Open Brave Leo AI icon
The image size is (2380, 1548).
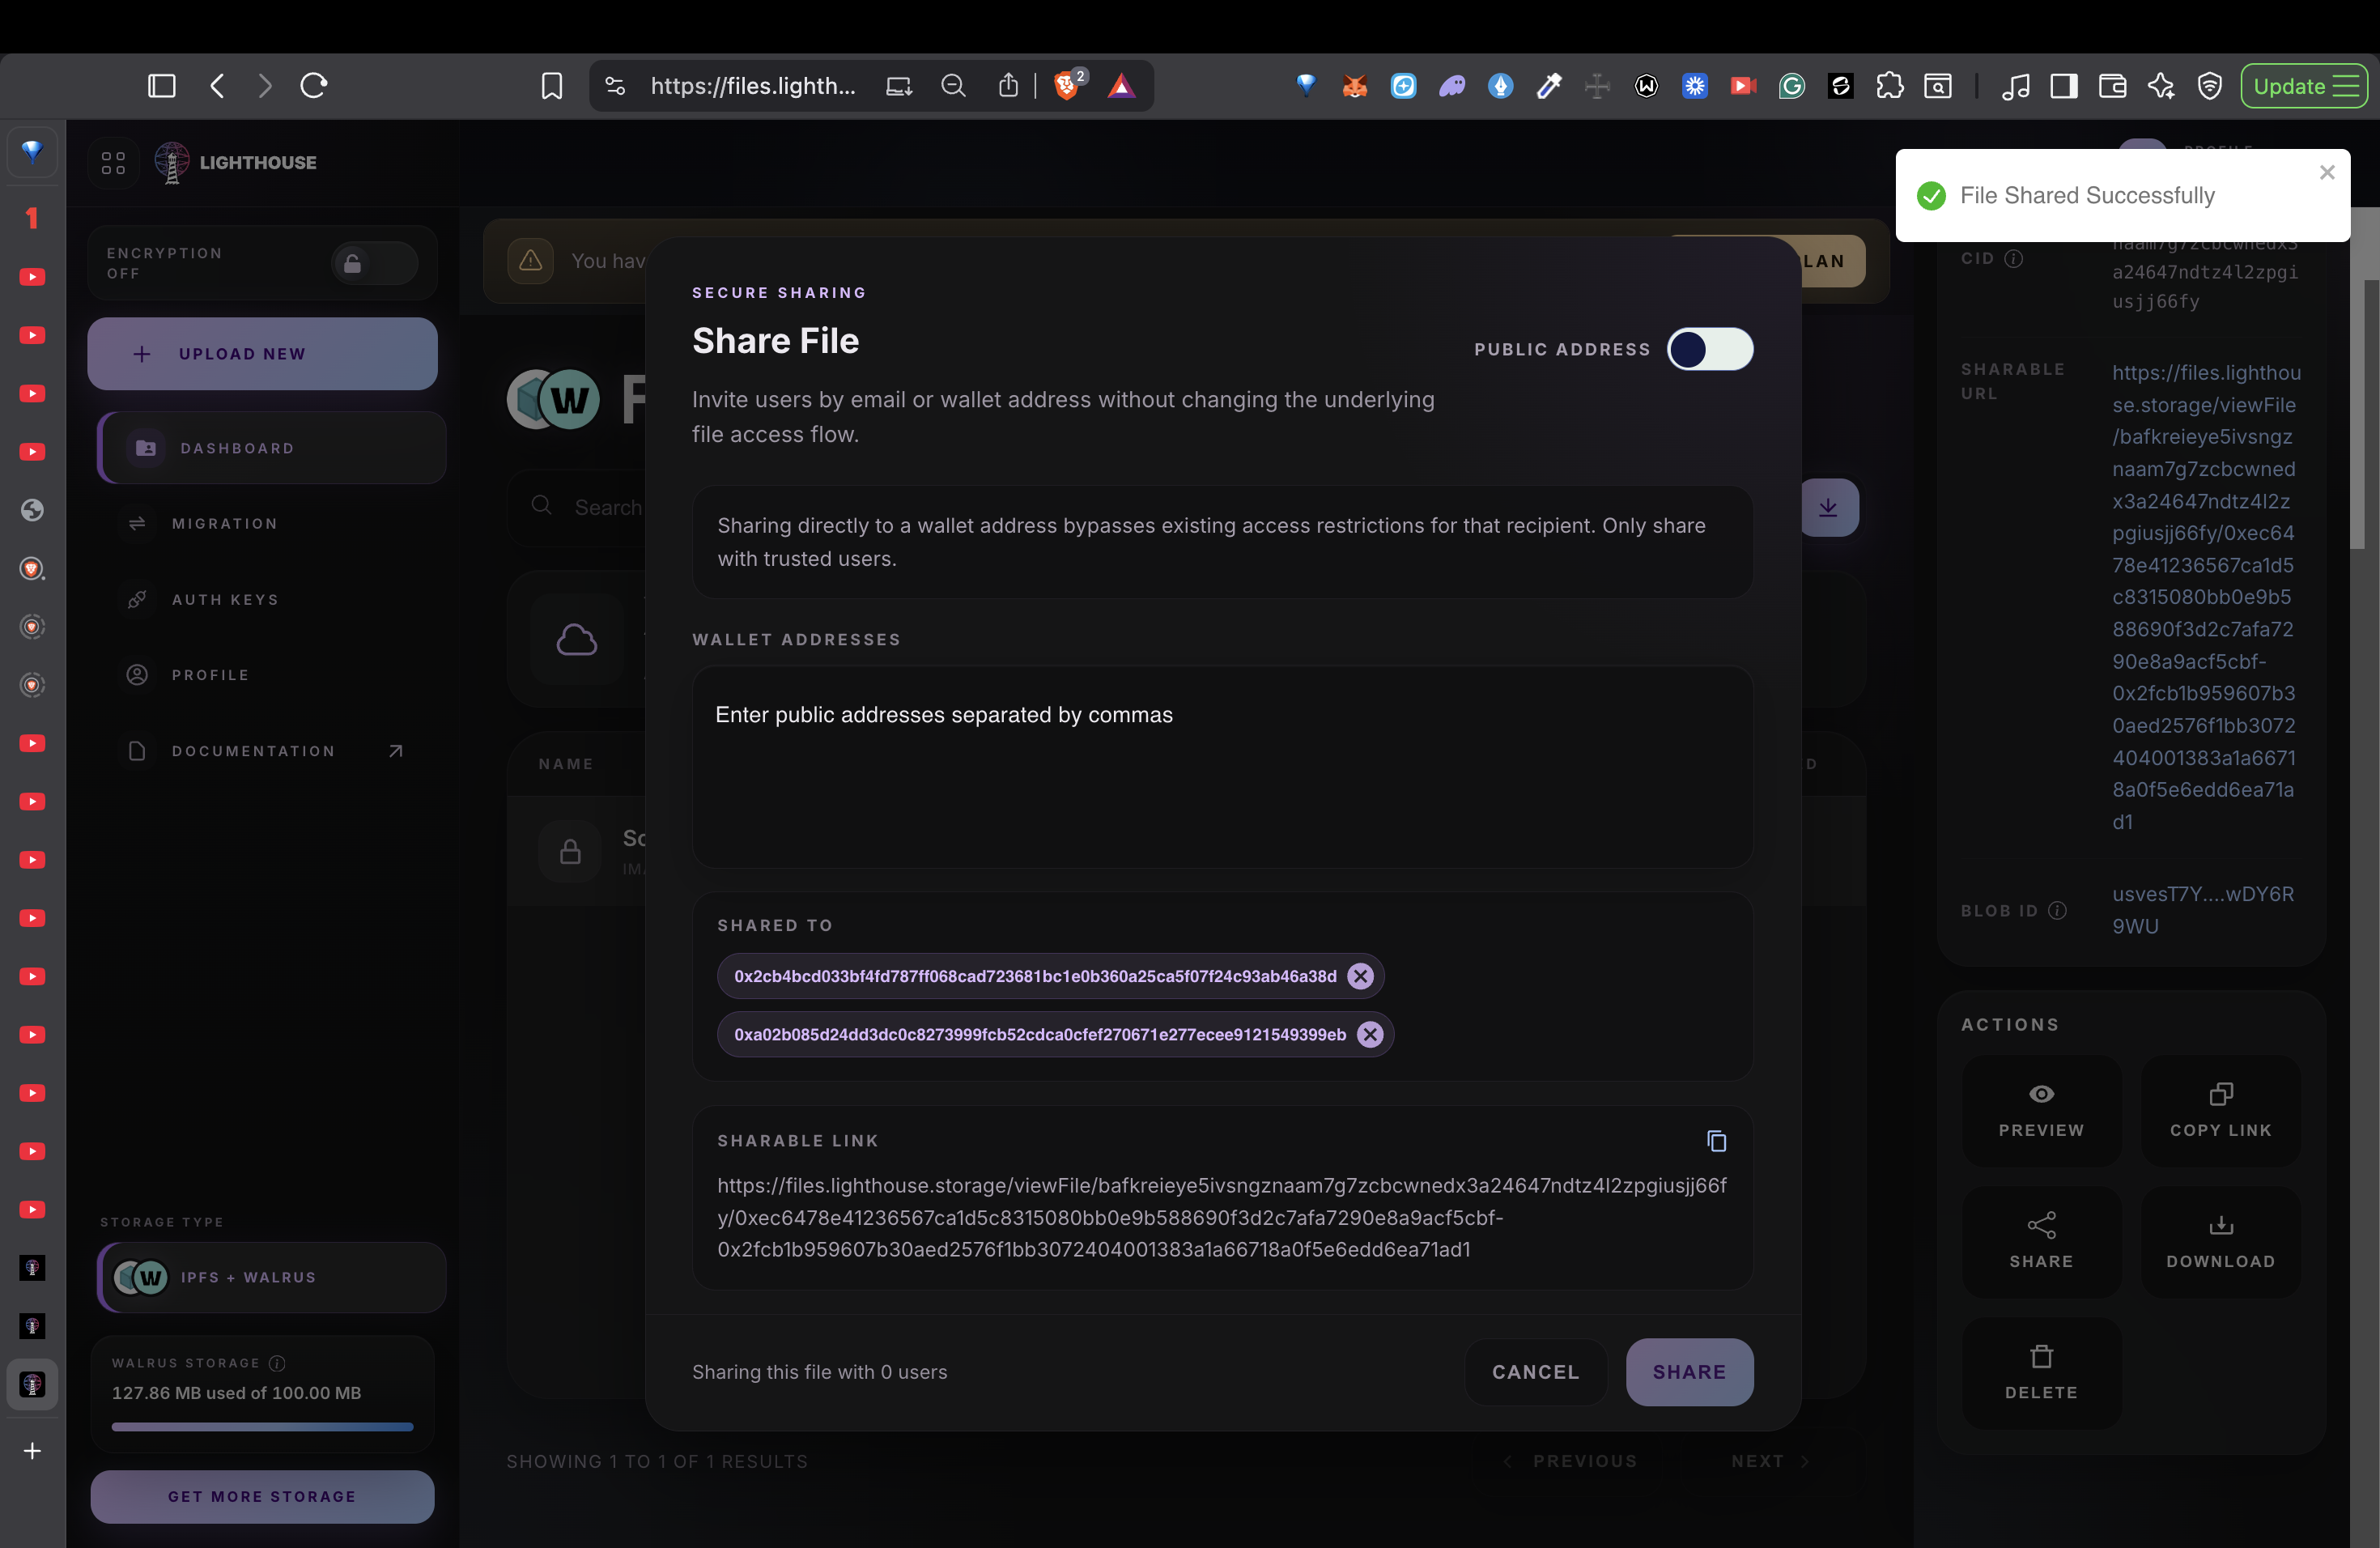[x=2161, y=86]
